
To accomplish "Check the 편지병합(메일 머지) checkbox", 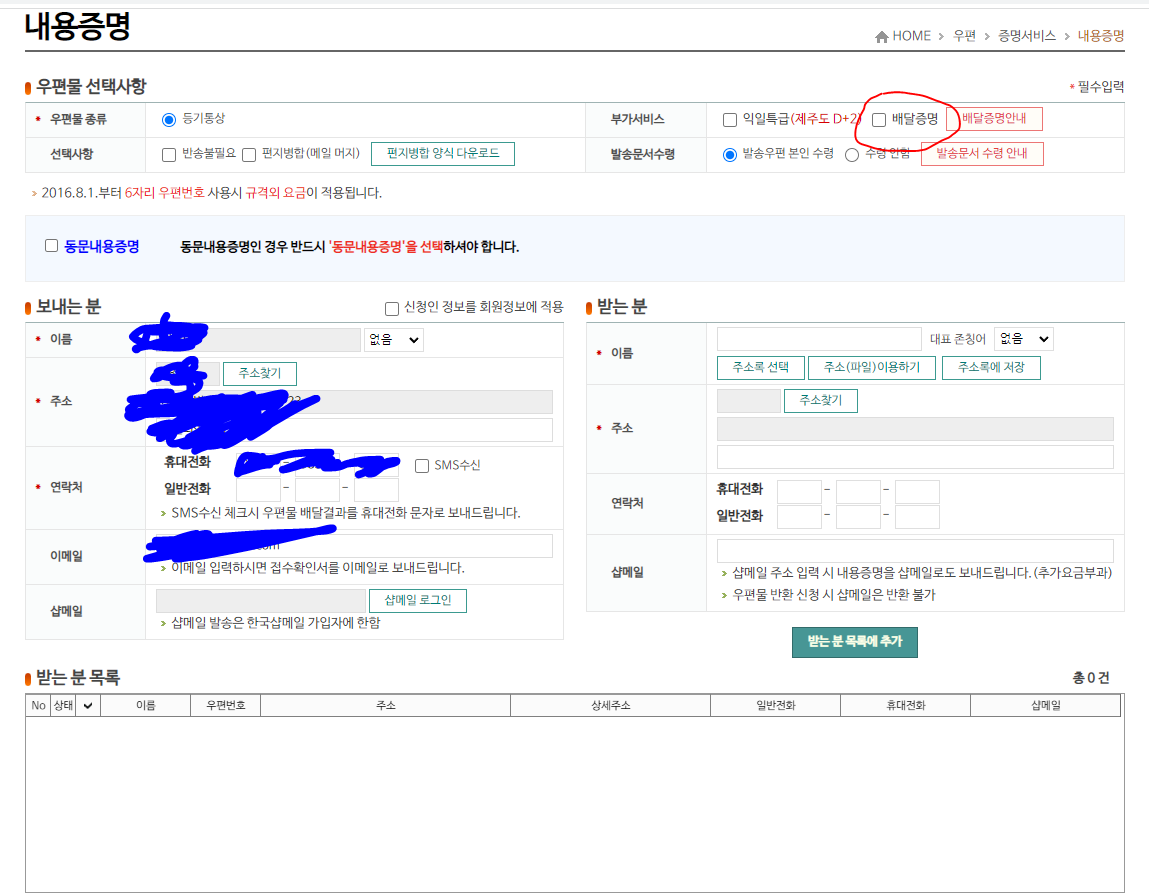I will pos(249,155).
